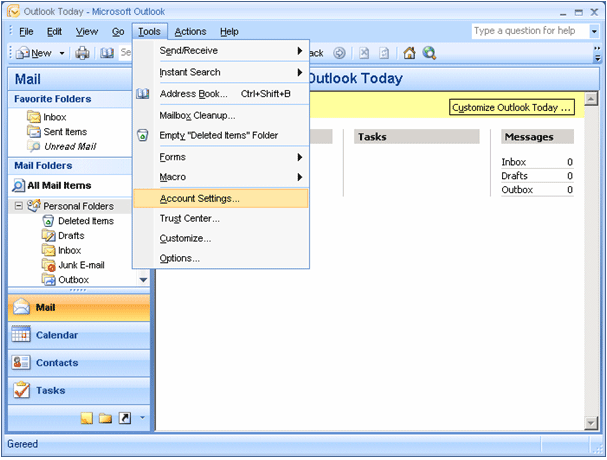
Task: Click the scroll-down arrow in Outlook Today
Action: tap(591, 423)
